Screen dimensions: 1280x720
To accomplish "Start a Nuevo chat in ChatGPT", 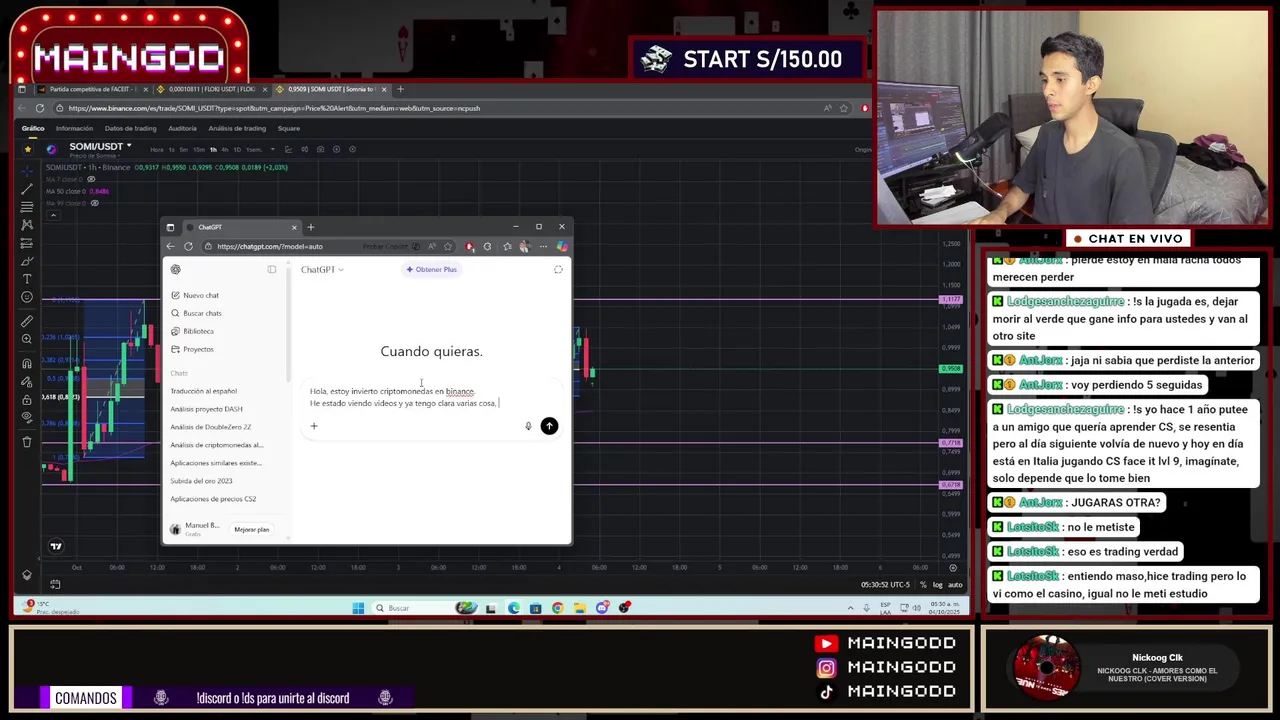I will [x=195, y=295].
